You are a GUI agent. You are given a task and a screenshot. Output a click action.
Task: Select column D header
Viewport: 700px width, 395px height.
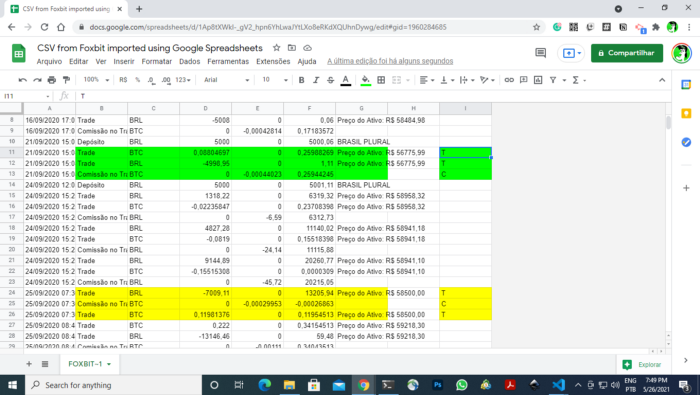(205, 108)
